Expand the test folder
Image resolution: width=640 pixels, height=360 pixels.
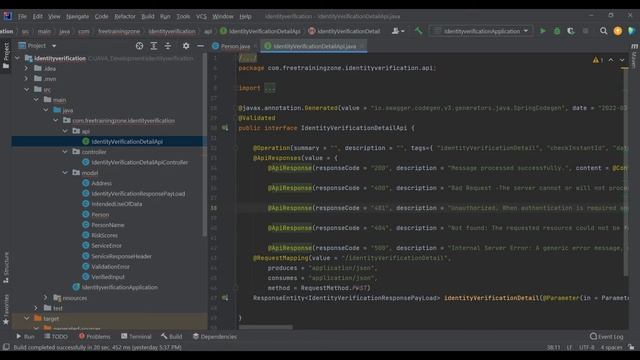pyautogui.click(x=36, y=308)
